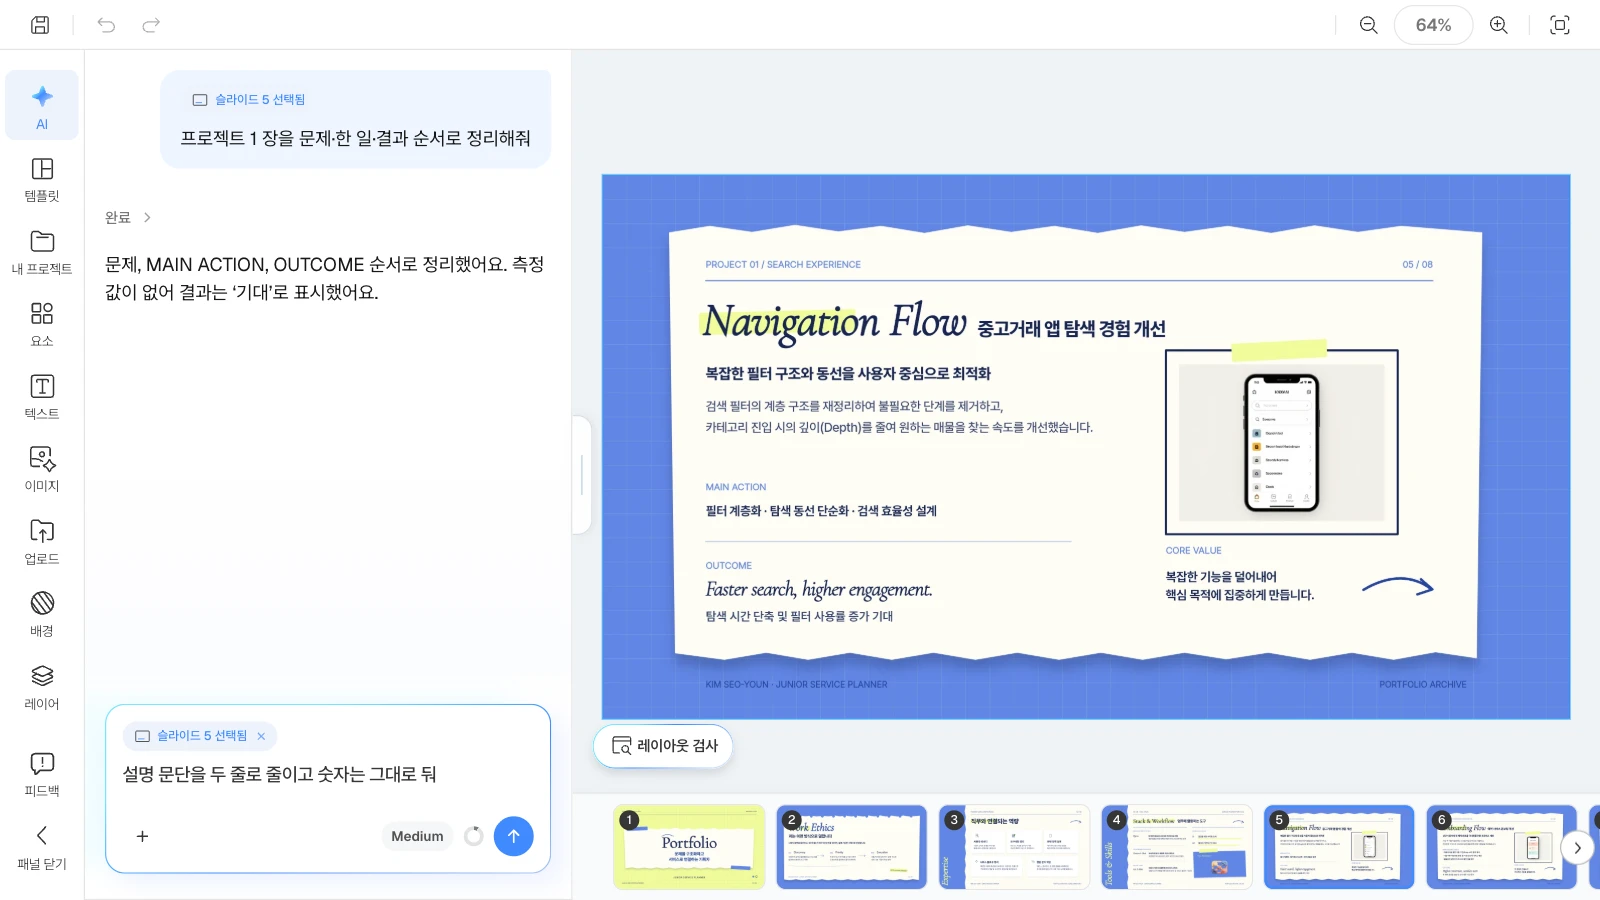
Task: Click the 슬라이드 5 선택됨 tag in chat message
Action: tap(249, 100)
